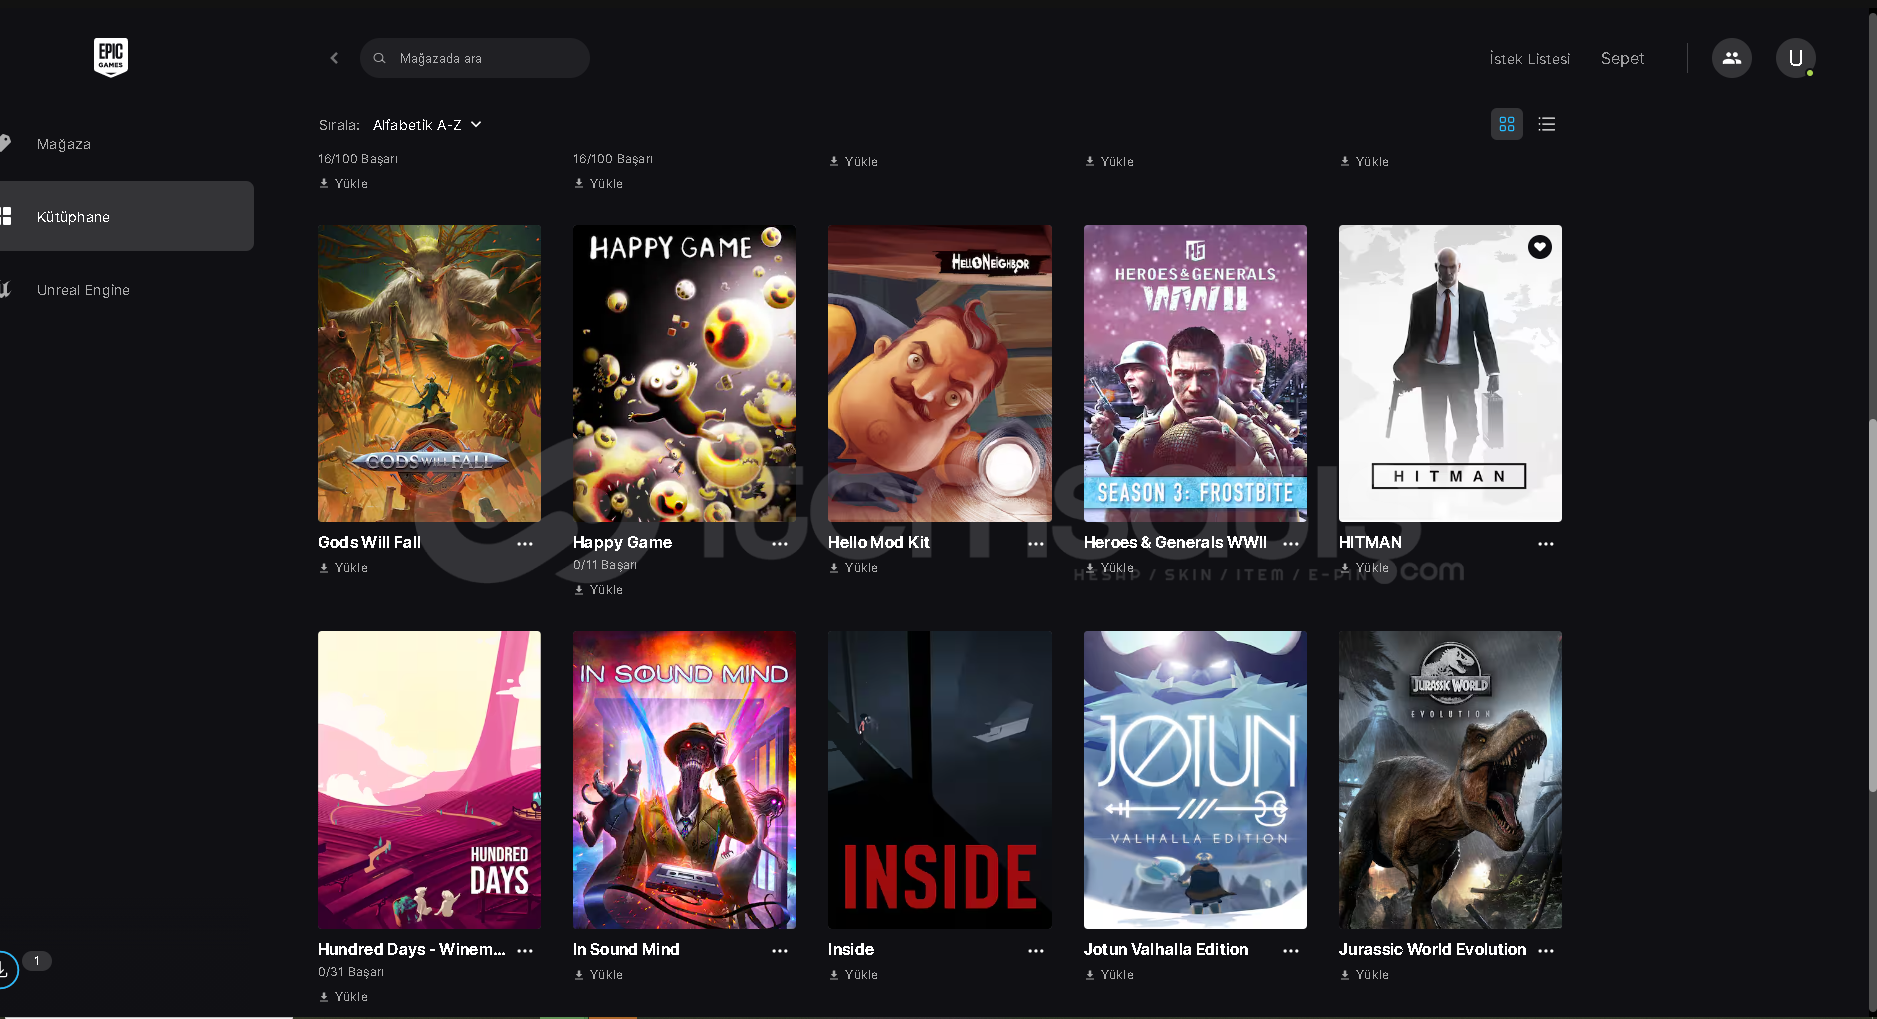Open HITMAN cover thumbnail
The height and width of the screenshot is (1019, 1877).
1450,373
